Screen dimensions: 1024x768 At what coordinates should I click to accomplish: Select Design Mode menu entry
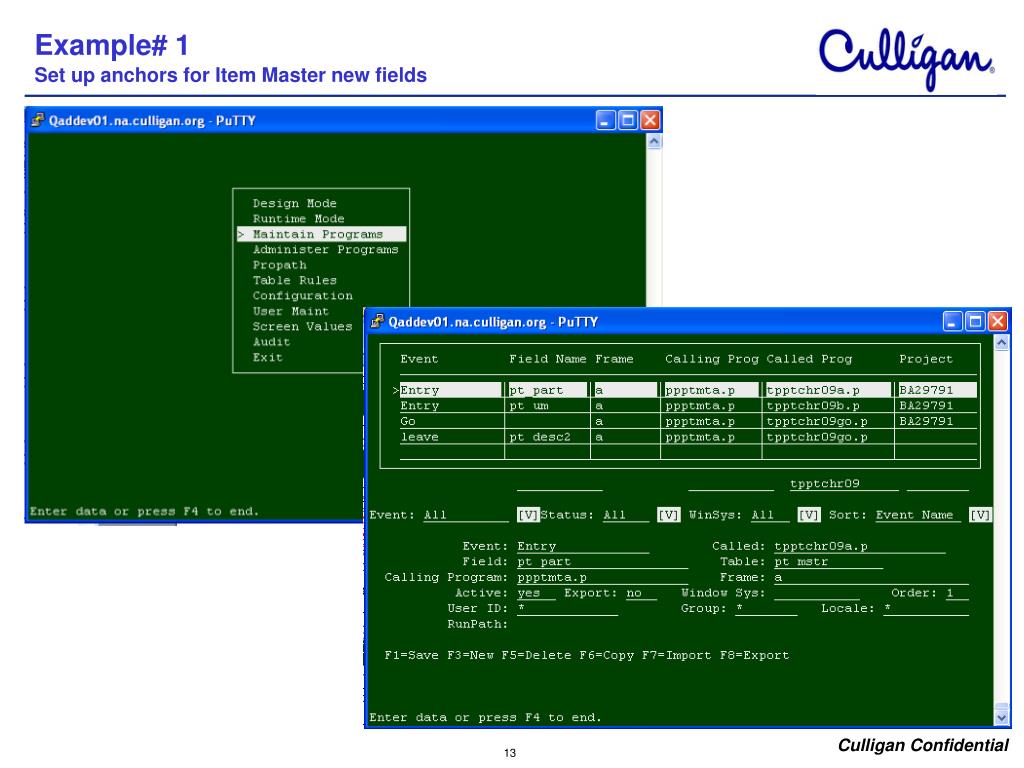click(295, 203)
